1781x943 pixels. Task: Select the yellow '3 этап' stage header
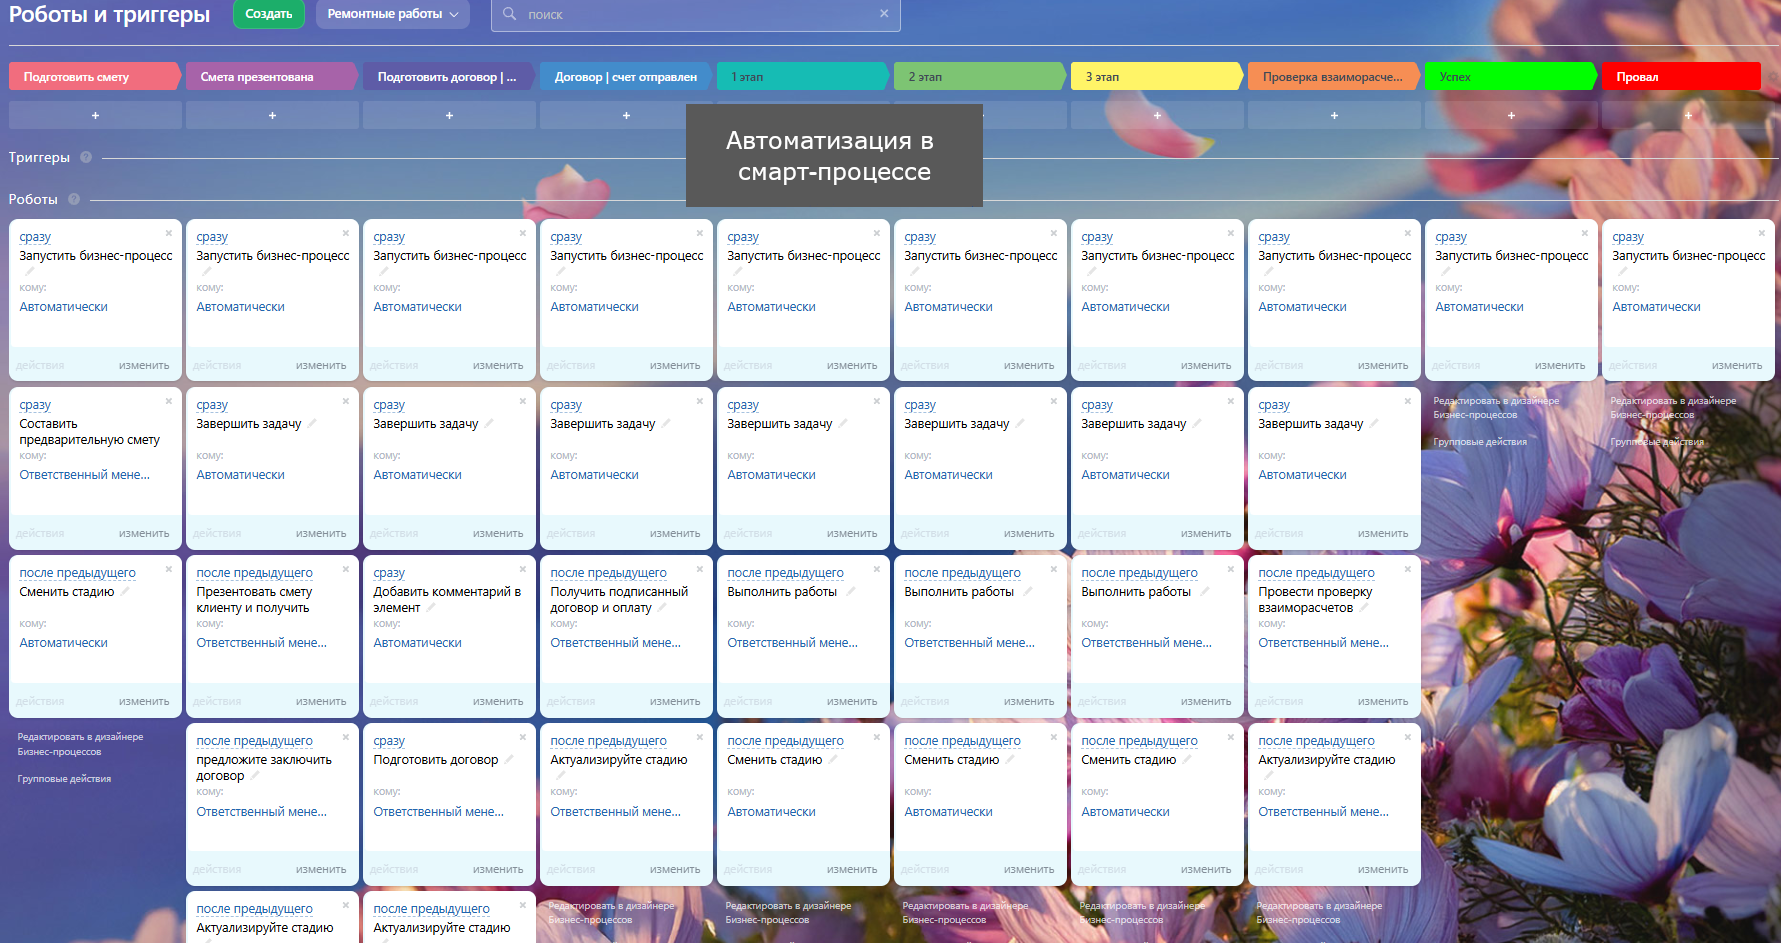tap(1157, 77)
